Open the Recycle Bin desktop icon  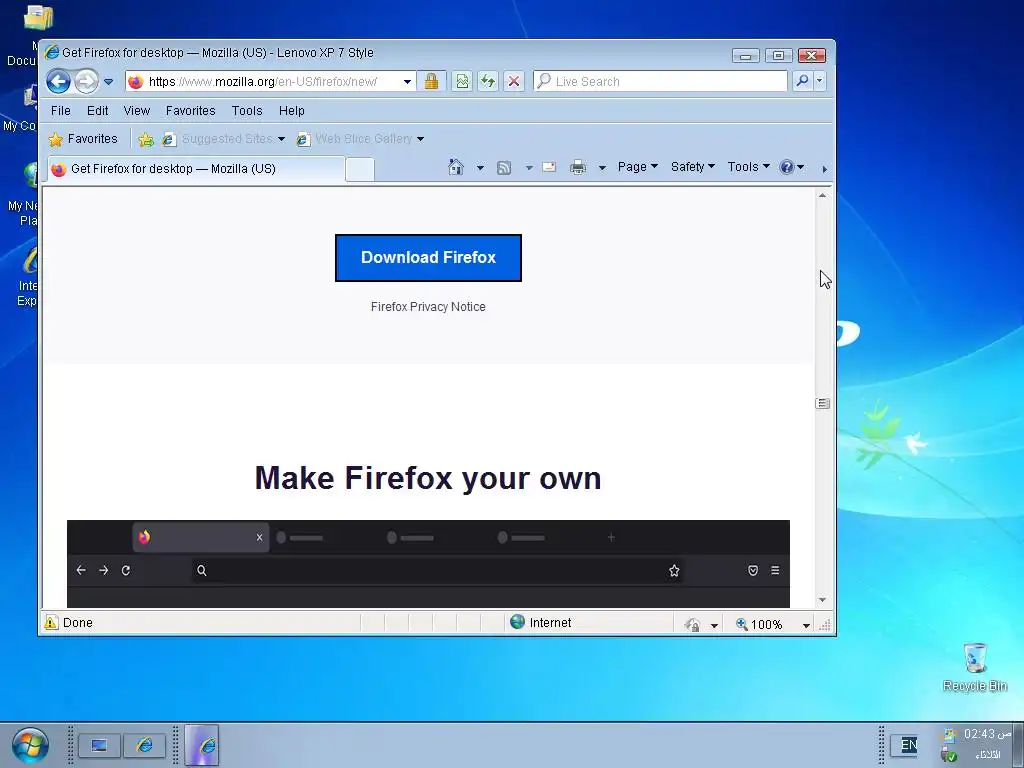click(x=975, y=667)
